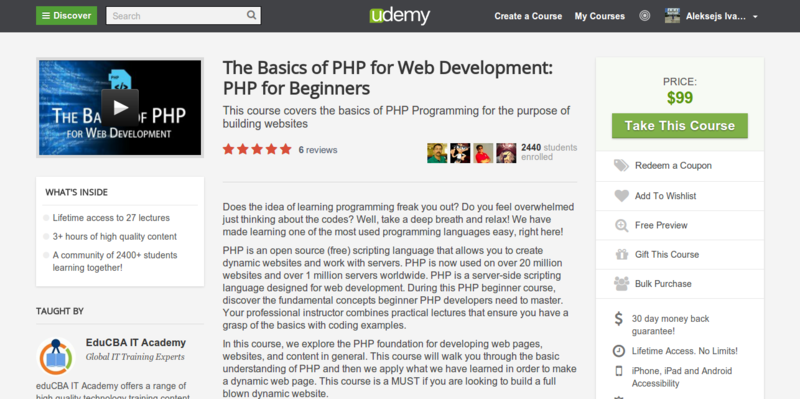Click the TAUGHT BY heading
The image size is (800, 399).
coord(60,311)
